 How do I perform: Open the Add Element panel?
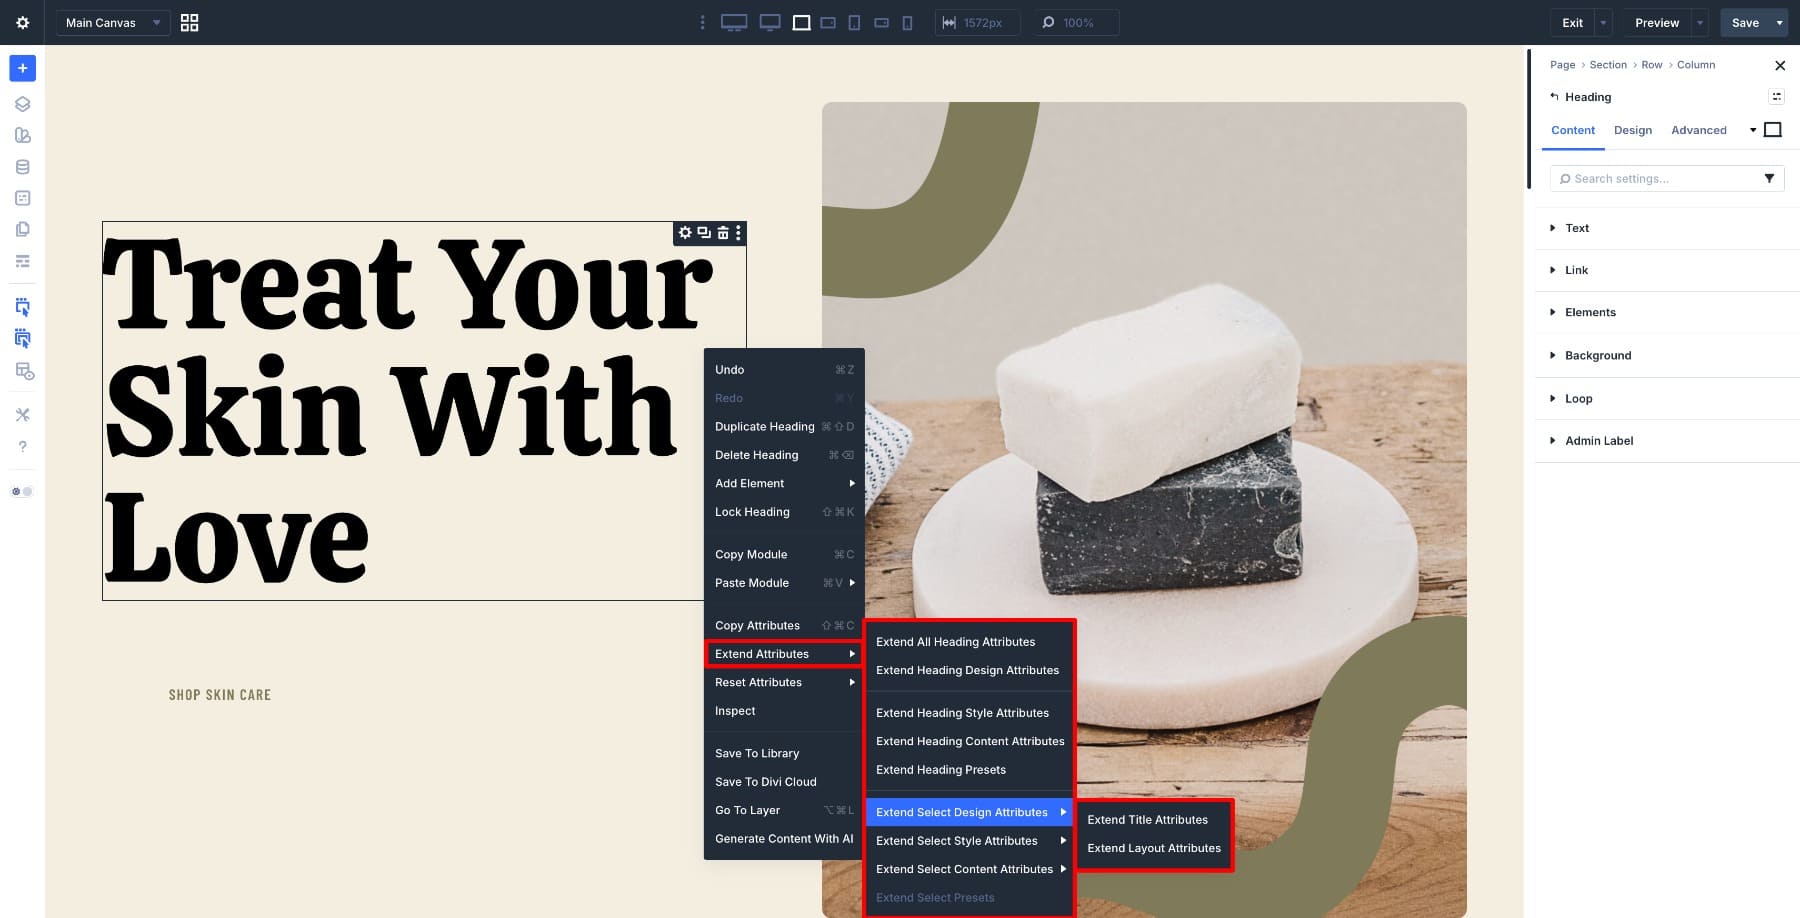22,68
